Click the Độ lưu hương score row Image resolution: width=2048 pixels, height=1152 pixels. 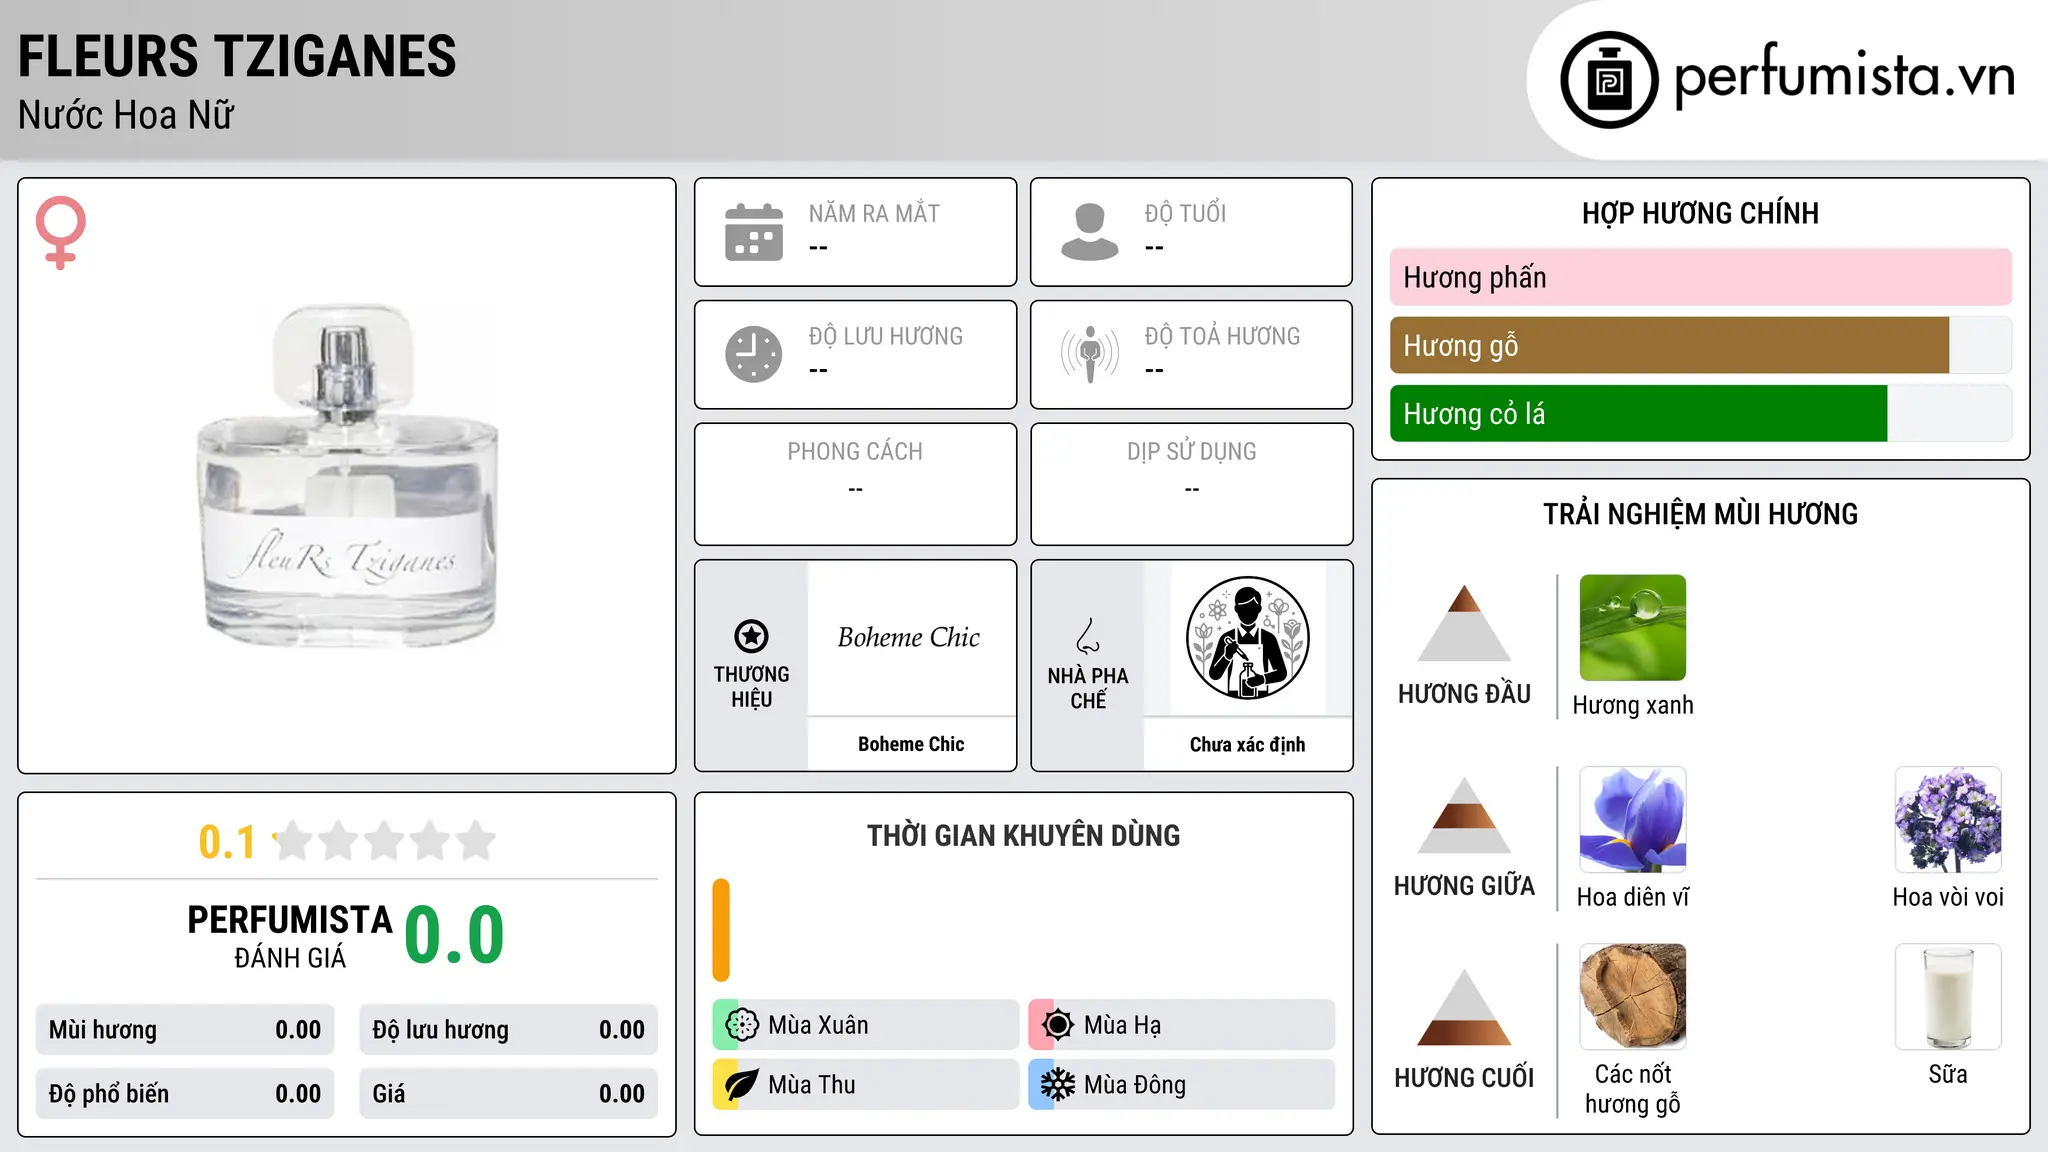pyautogui.click(x=509, y=1030)
